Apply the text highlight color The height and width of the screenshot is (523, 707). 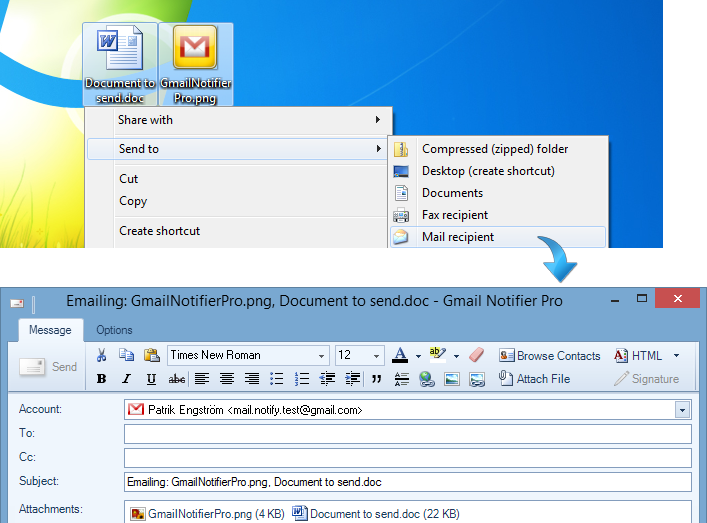[x=437, y=355]
